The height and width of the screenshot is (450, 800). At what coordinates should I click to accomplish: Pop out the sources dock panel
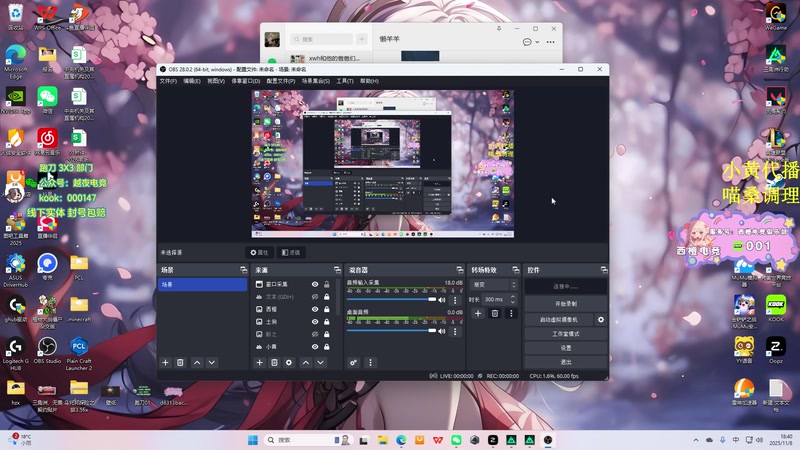(x=337, y=269)
